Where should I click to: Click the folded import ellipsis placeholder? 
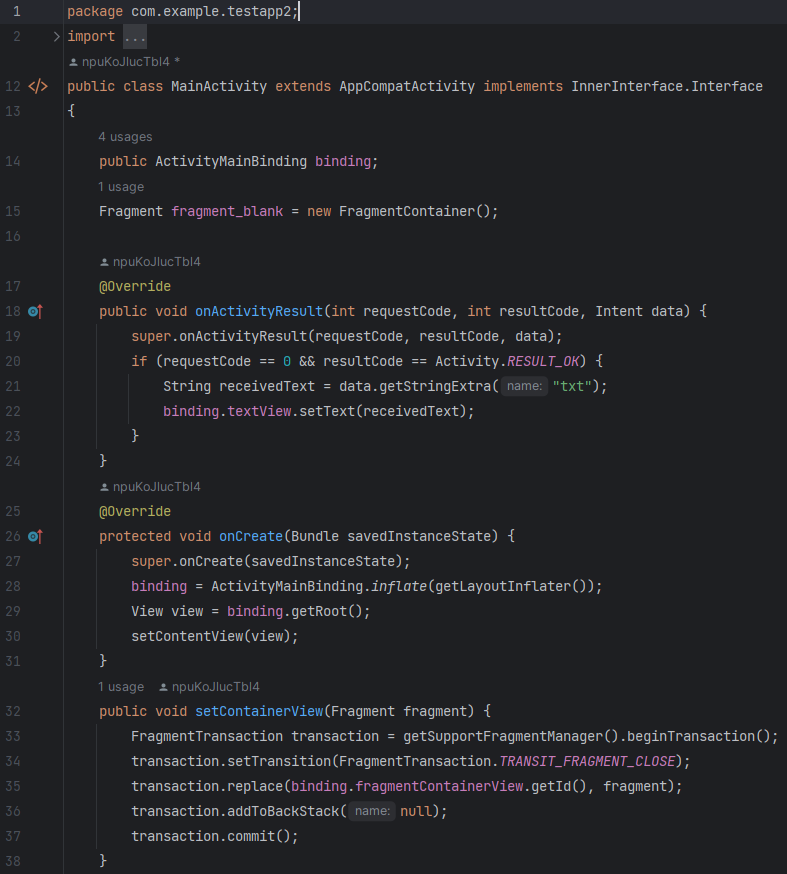(x=135, y=37)
